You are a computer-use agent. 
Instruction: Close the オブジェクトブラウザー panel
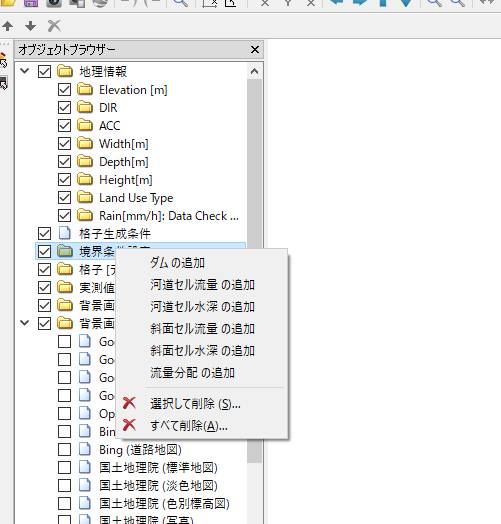coord(255,50)
